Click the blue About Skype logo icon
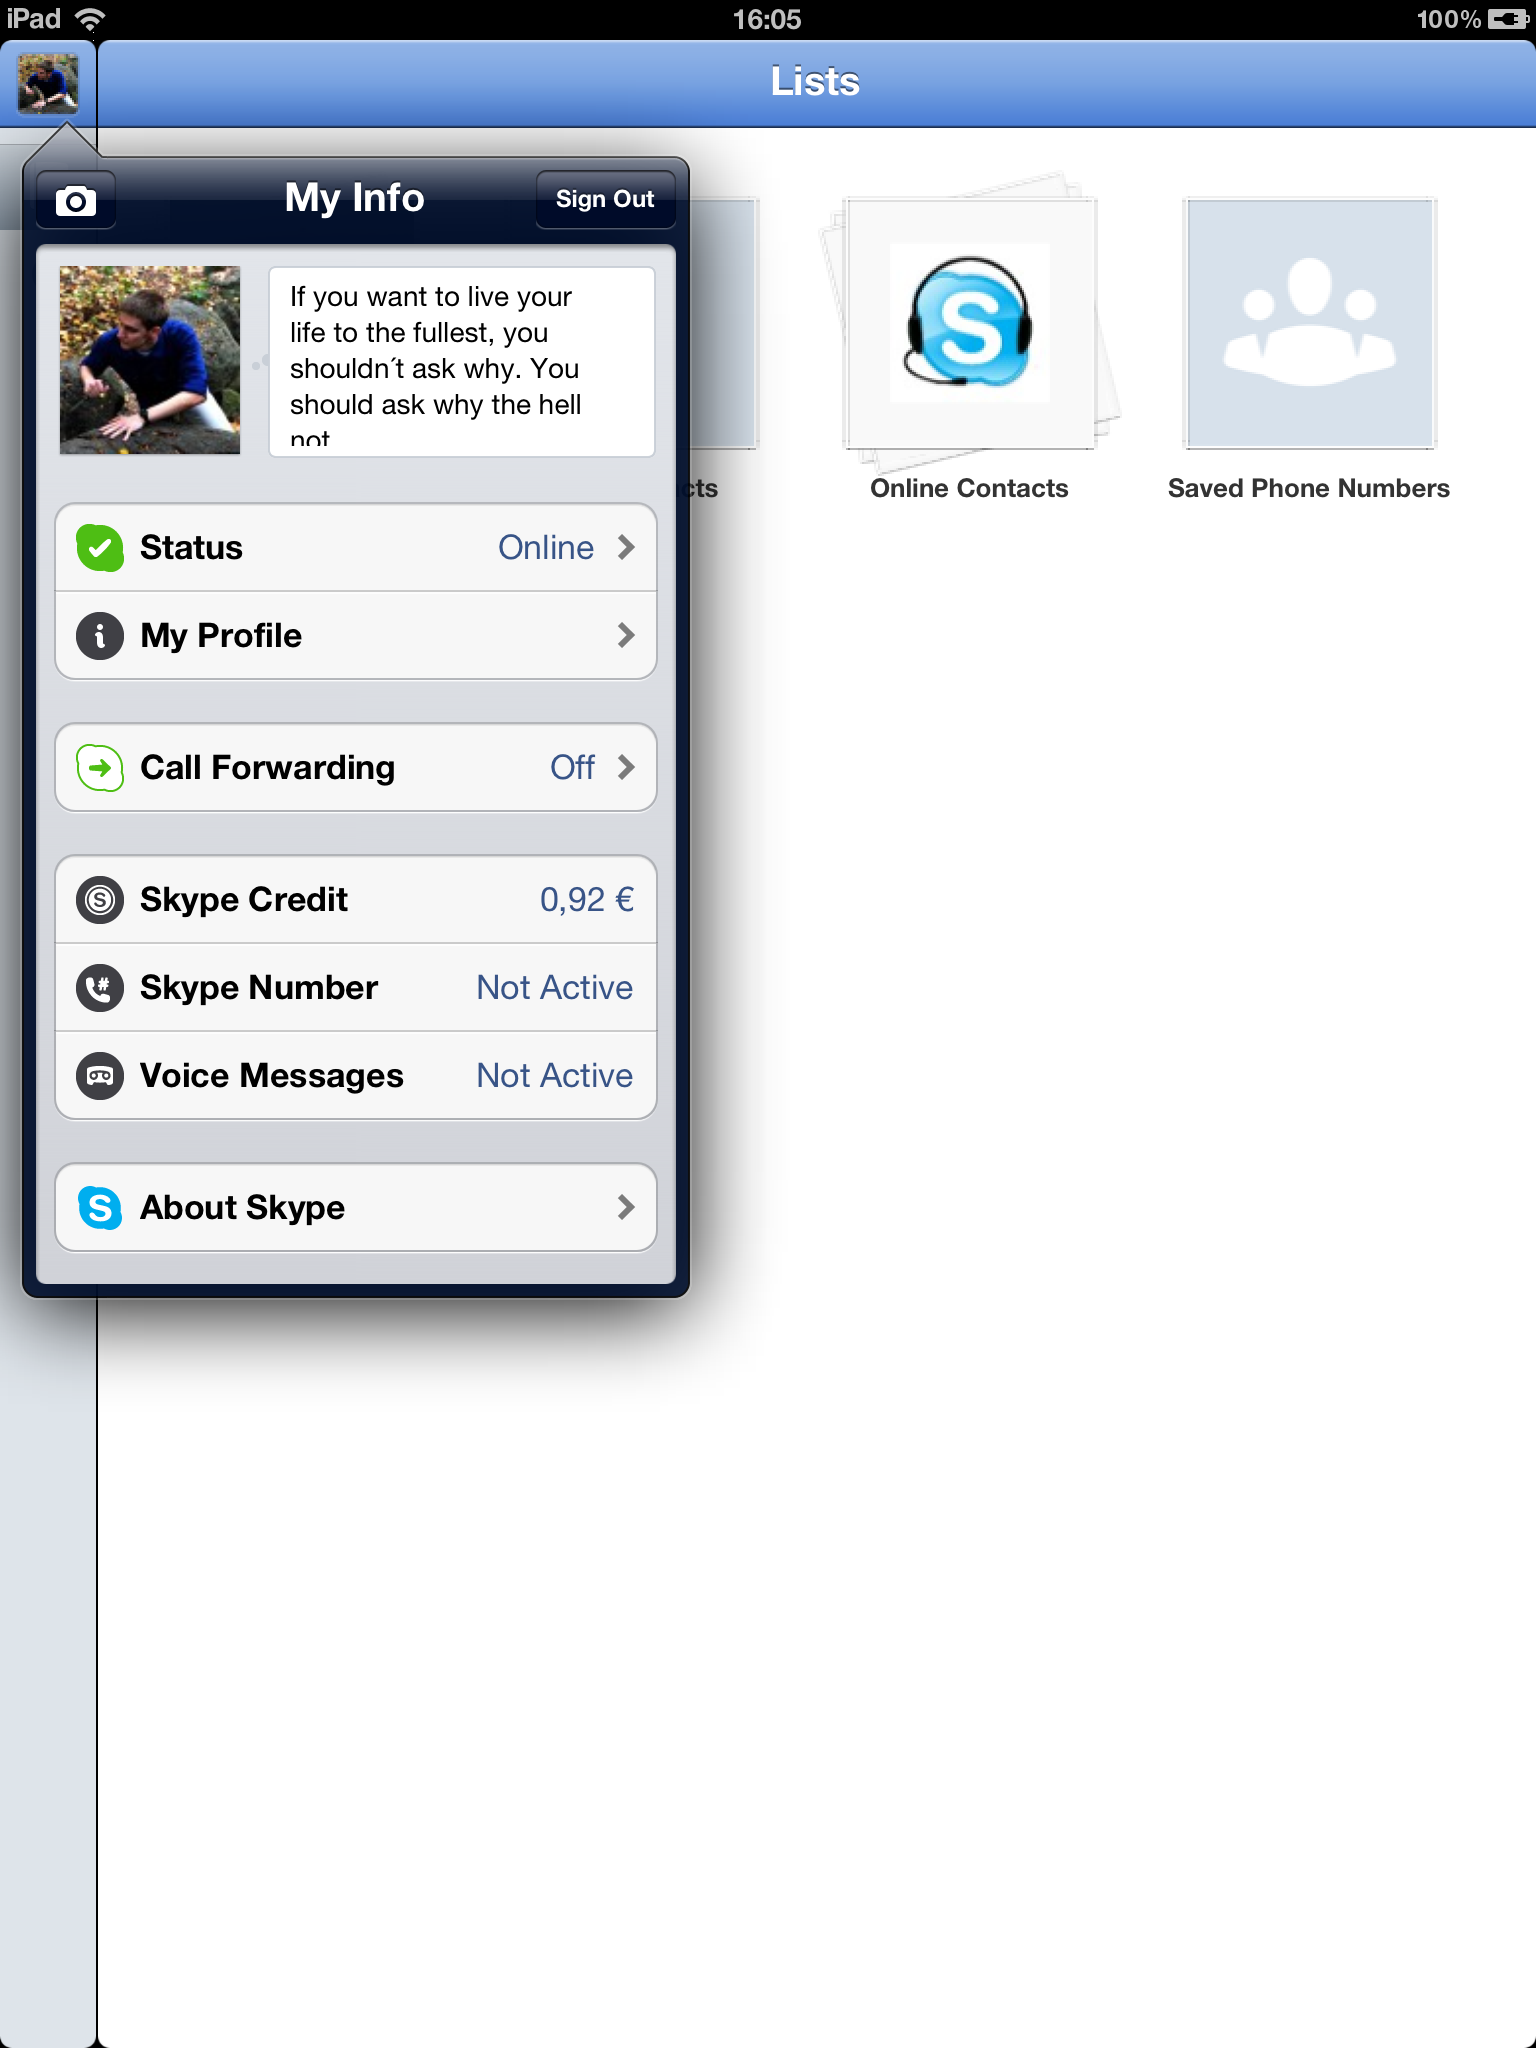This screenshot has height=2048, width=1536. coord(100,1208)
